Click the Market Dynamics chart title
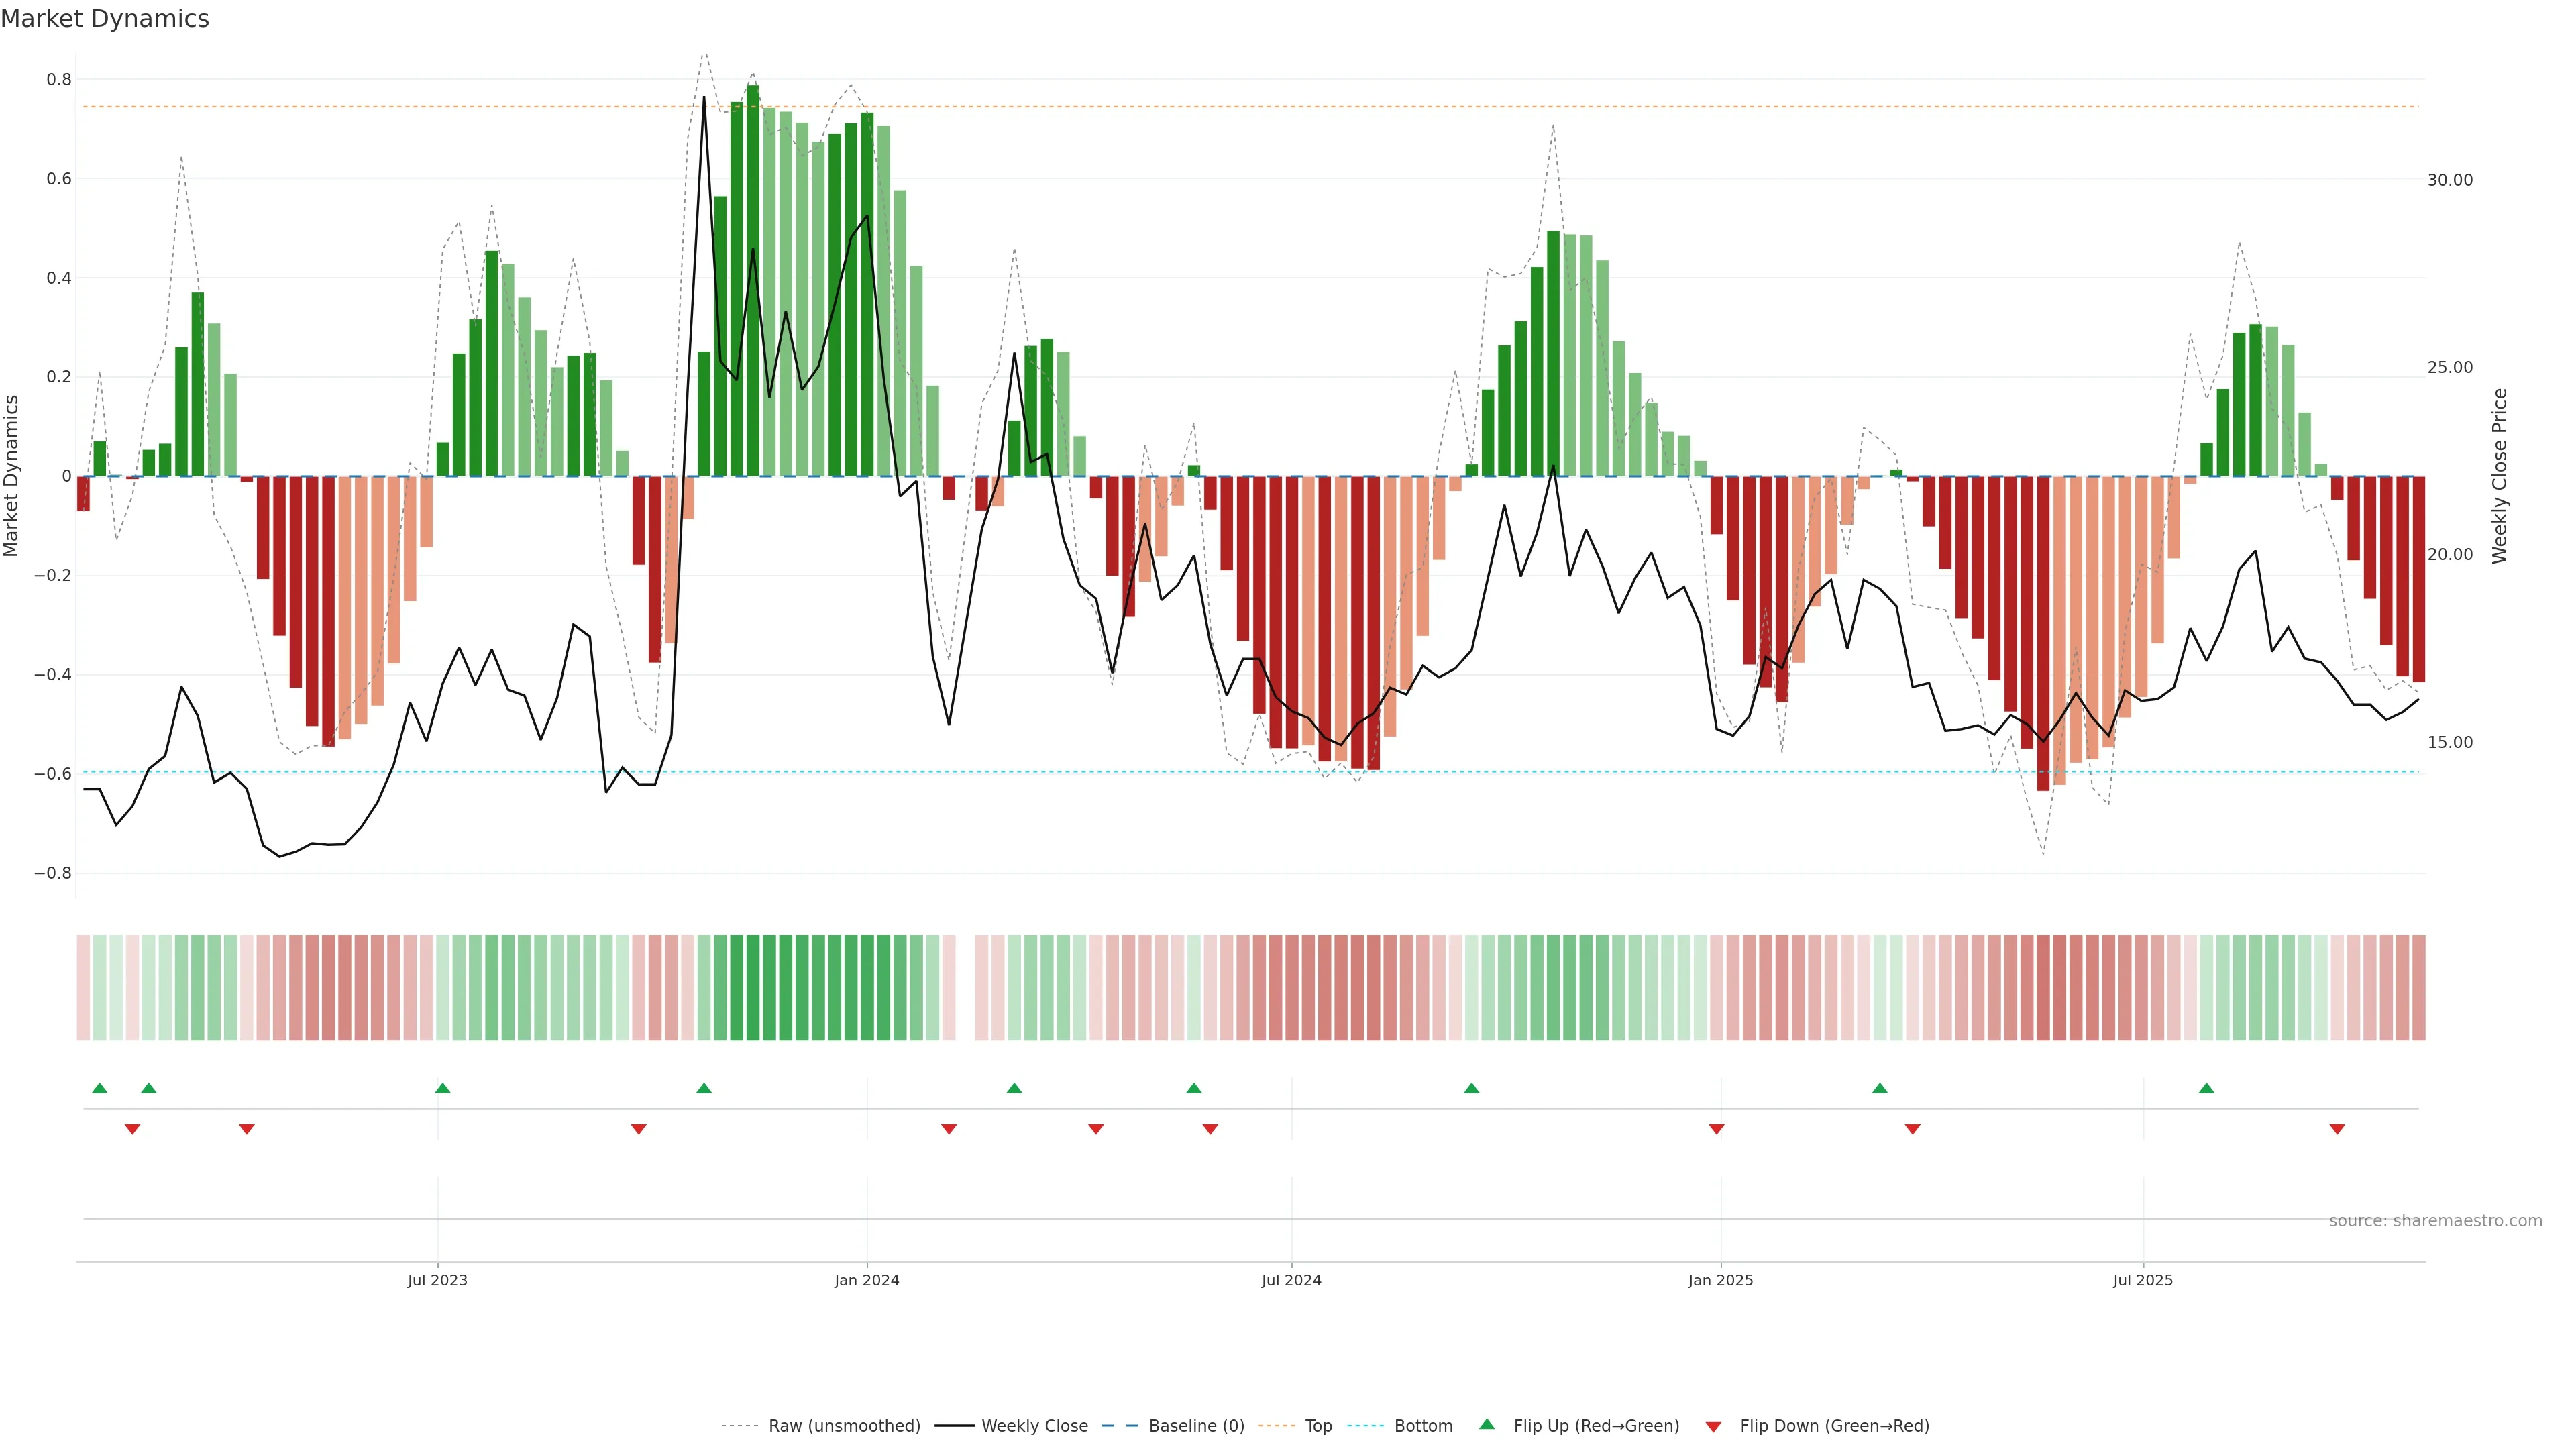The image size is (2576, 1449). [x=105, y=19]
